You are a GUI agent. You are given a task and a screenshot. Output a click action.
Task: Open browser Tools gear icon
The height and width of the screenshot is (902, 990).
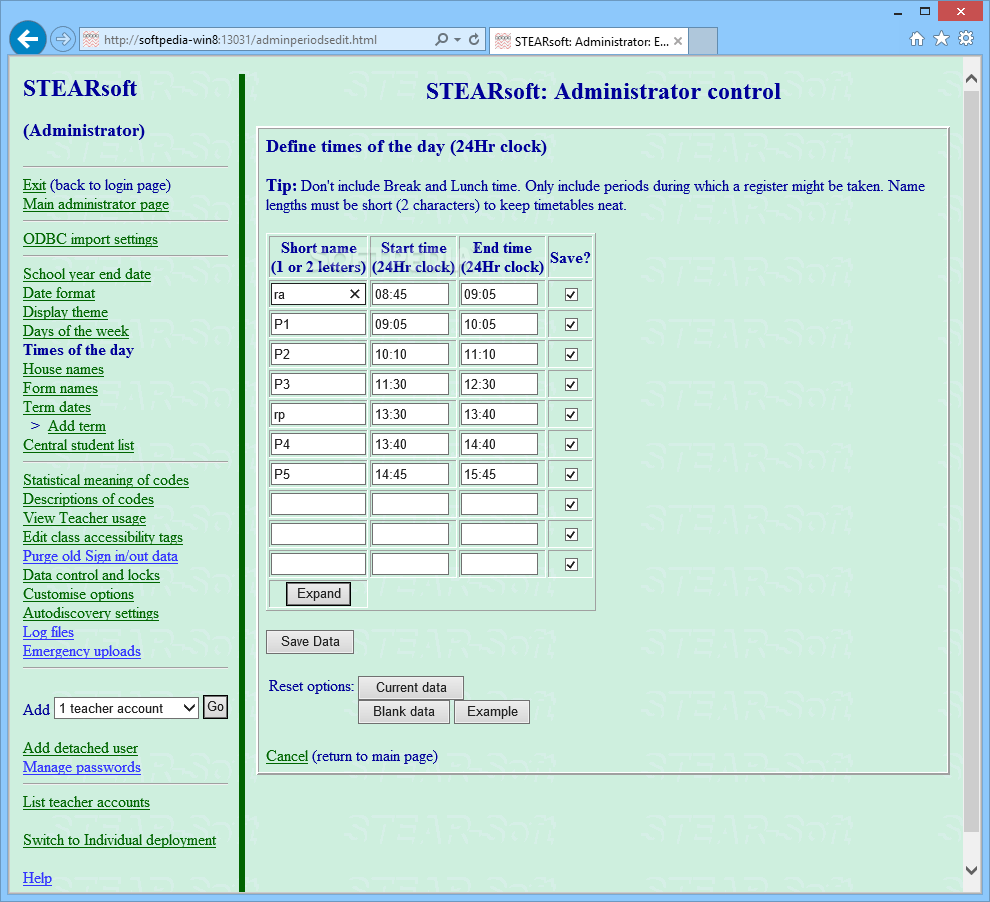click(x=966, y=39)
